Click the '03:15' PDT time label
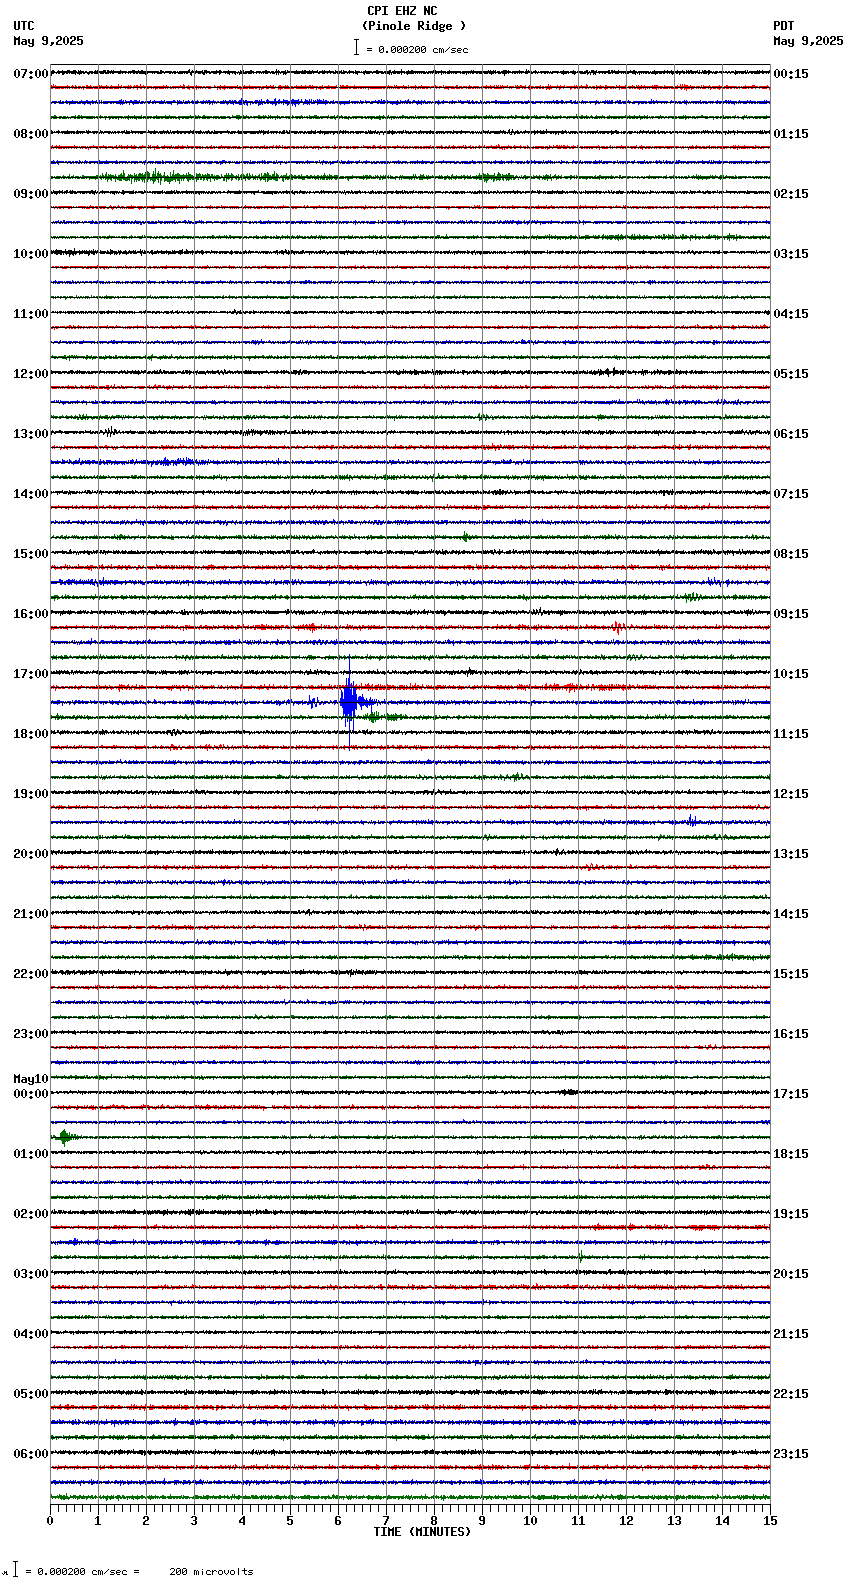 [791, 254]
